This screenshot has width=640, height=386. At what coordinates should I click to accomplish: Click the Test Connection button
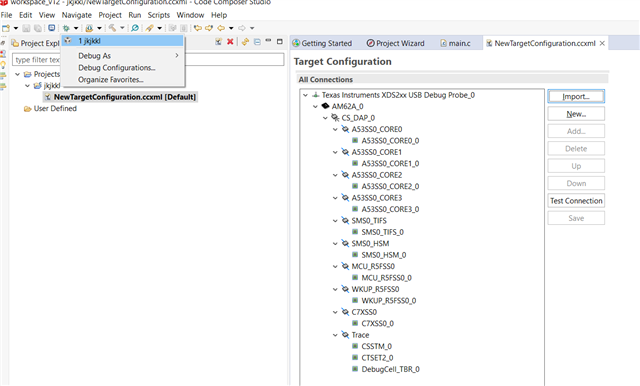coord(576,201)
